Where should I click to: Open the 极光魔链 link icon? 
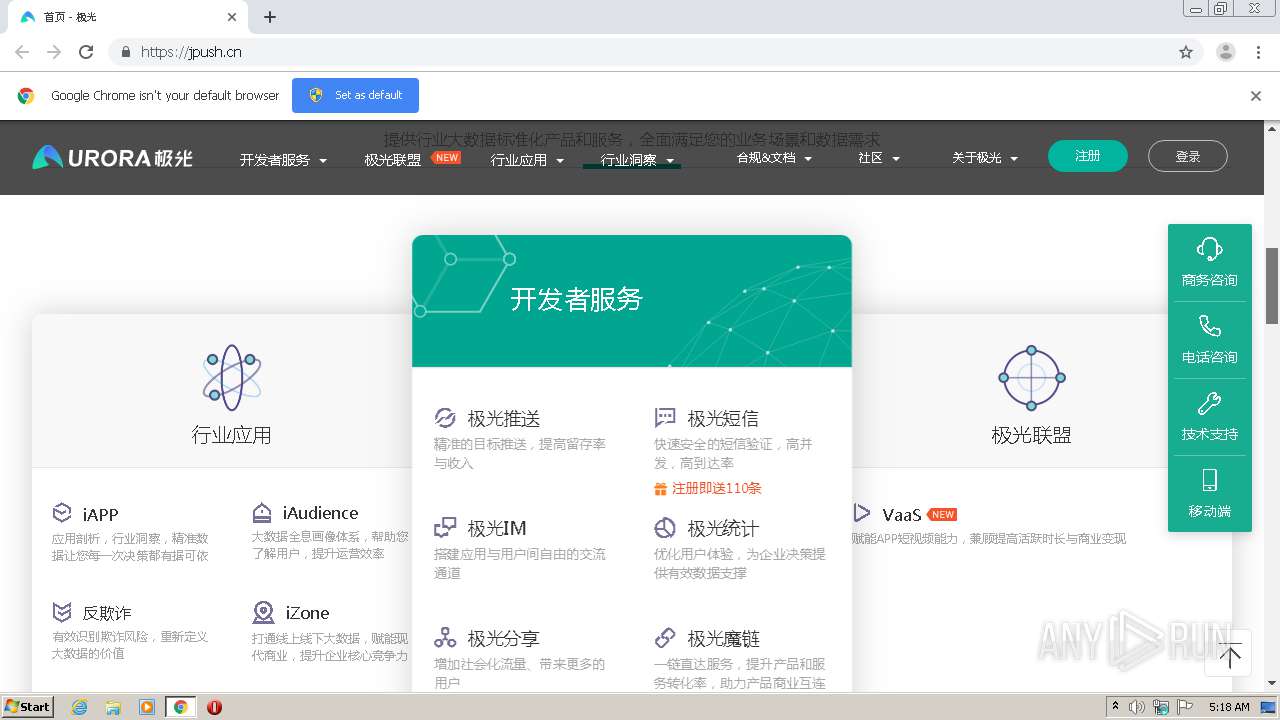[x=665, y=637]
